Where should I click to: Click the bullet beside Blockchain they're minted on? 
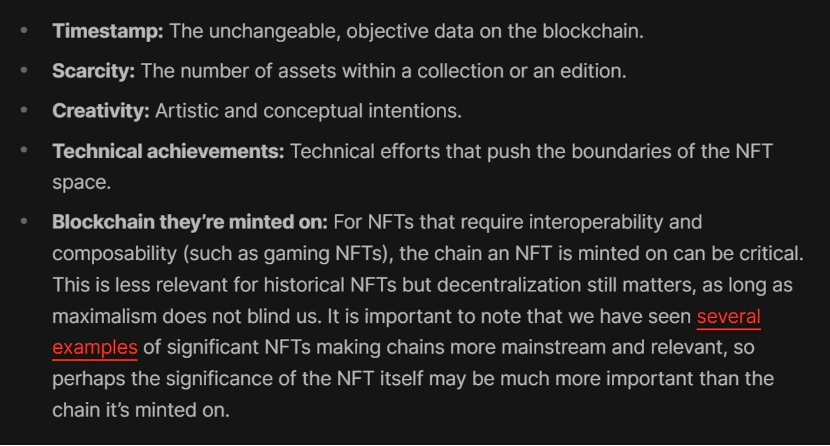click(x=26, y=221)
